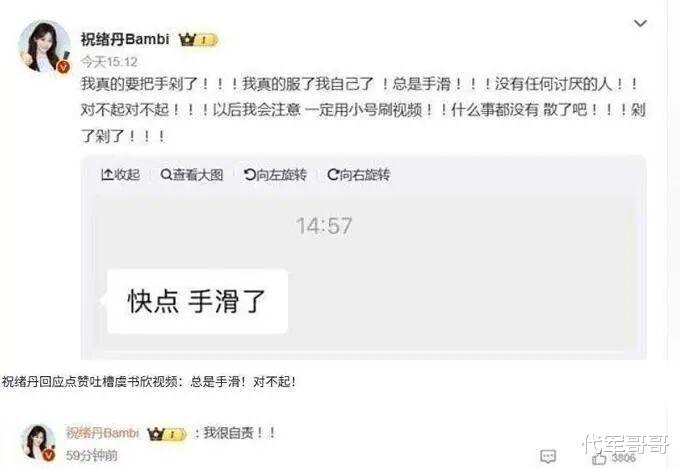
Task: Click the 快点 手滑了 message bubble
Action: pyautogui.click(x=195, y=302)
